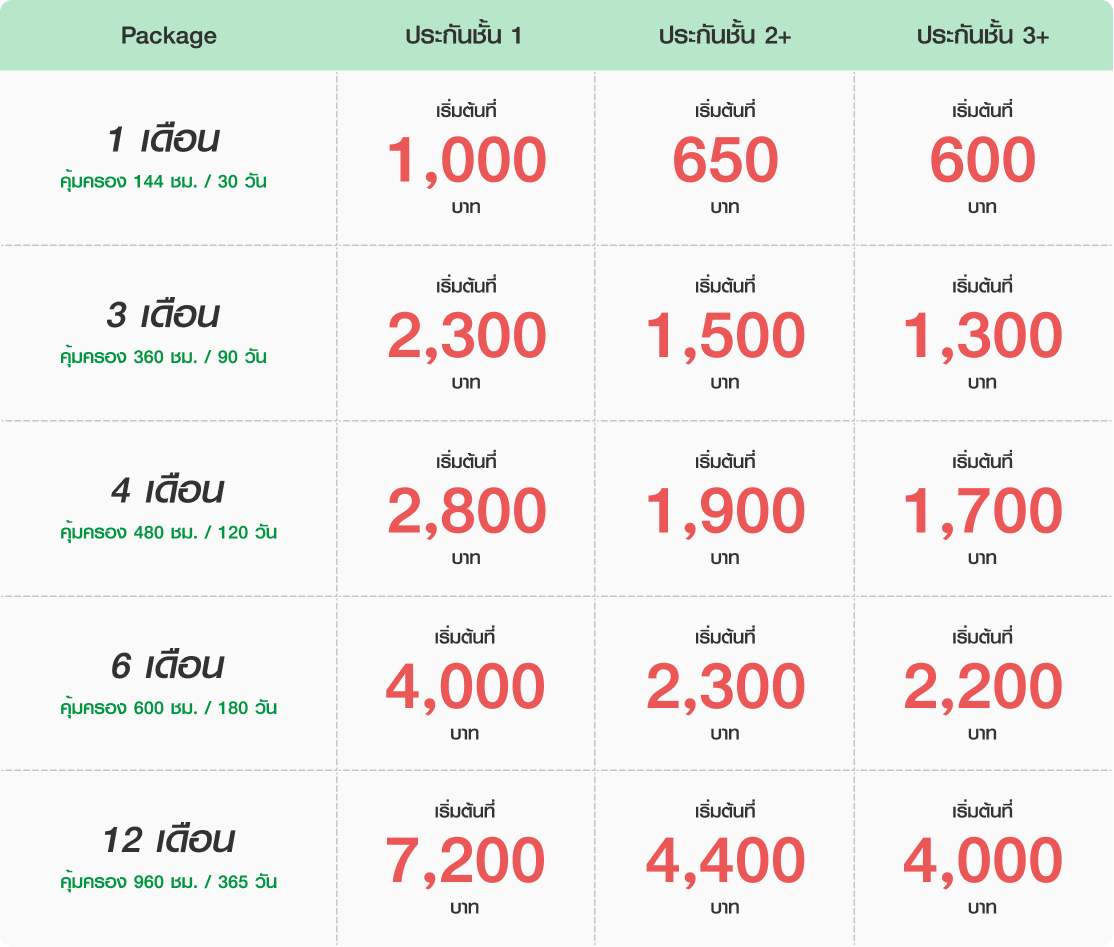Screen dimensions: 1114x947
Task: Choose the 3 เดือน package row label
Action: coord(163,315)
